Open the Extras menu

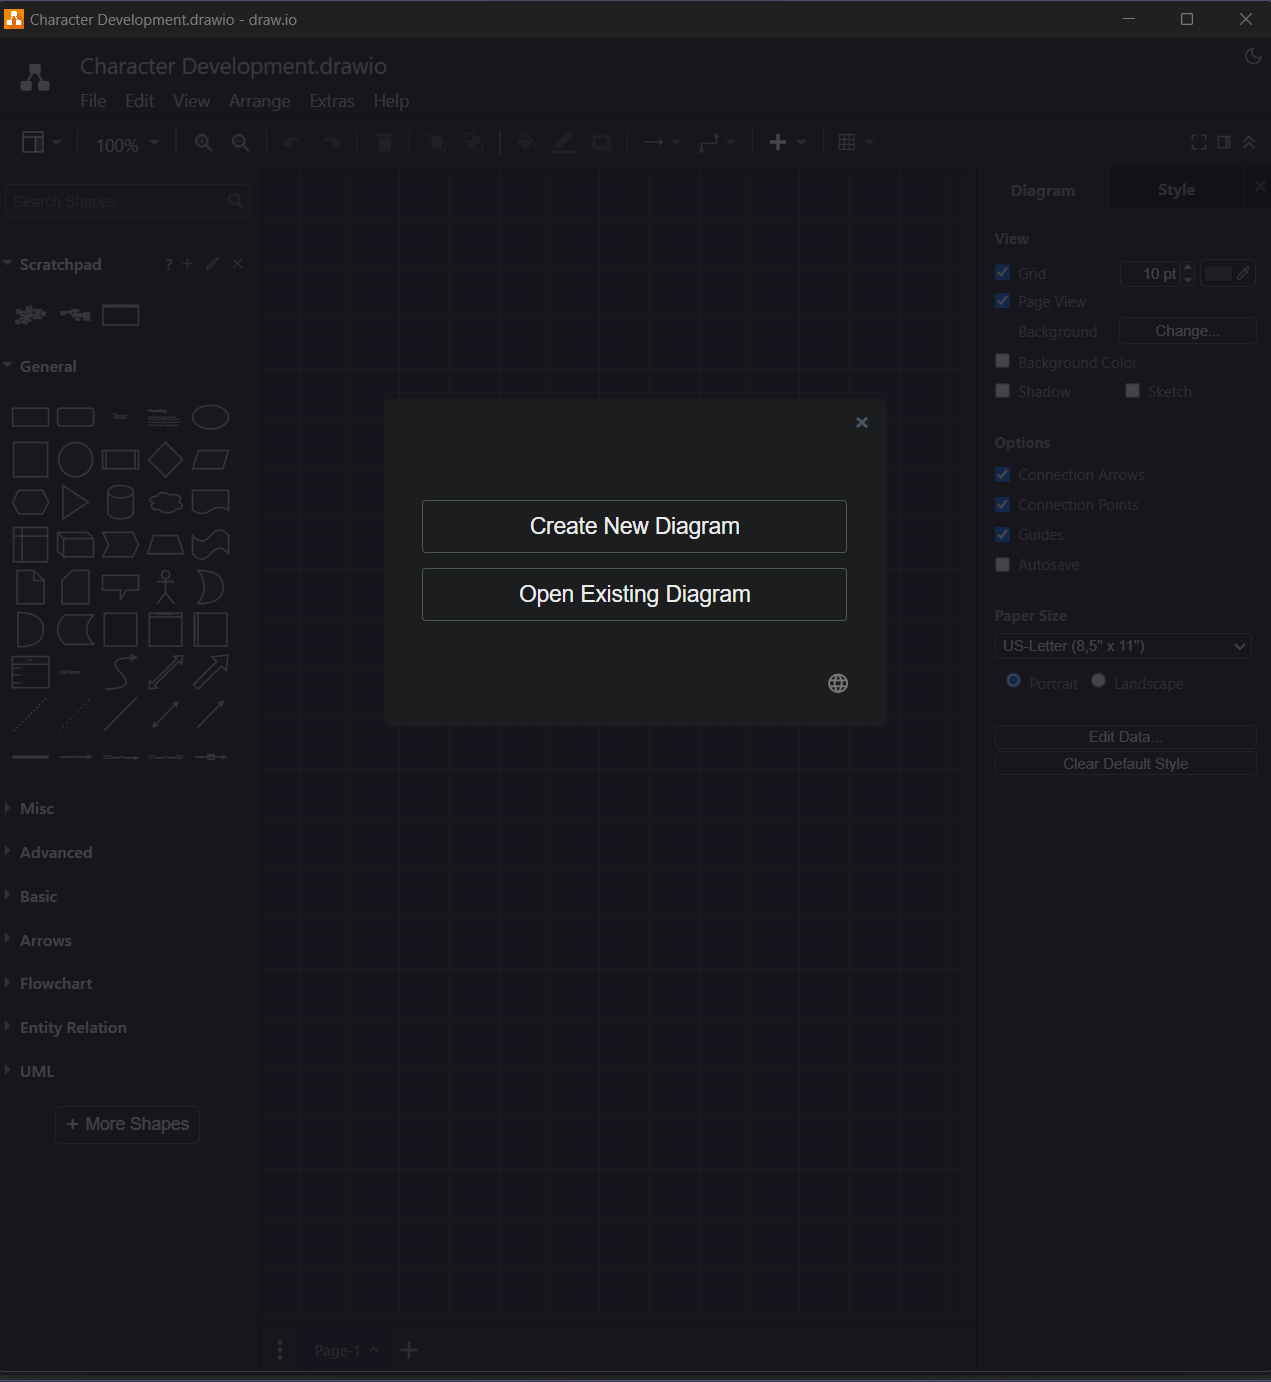point(331,101)
